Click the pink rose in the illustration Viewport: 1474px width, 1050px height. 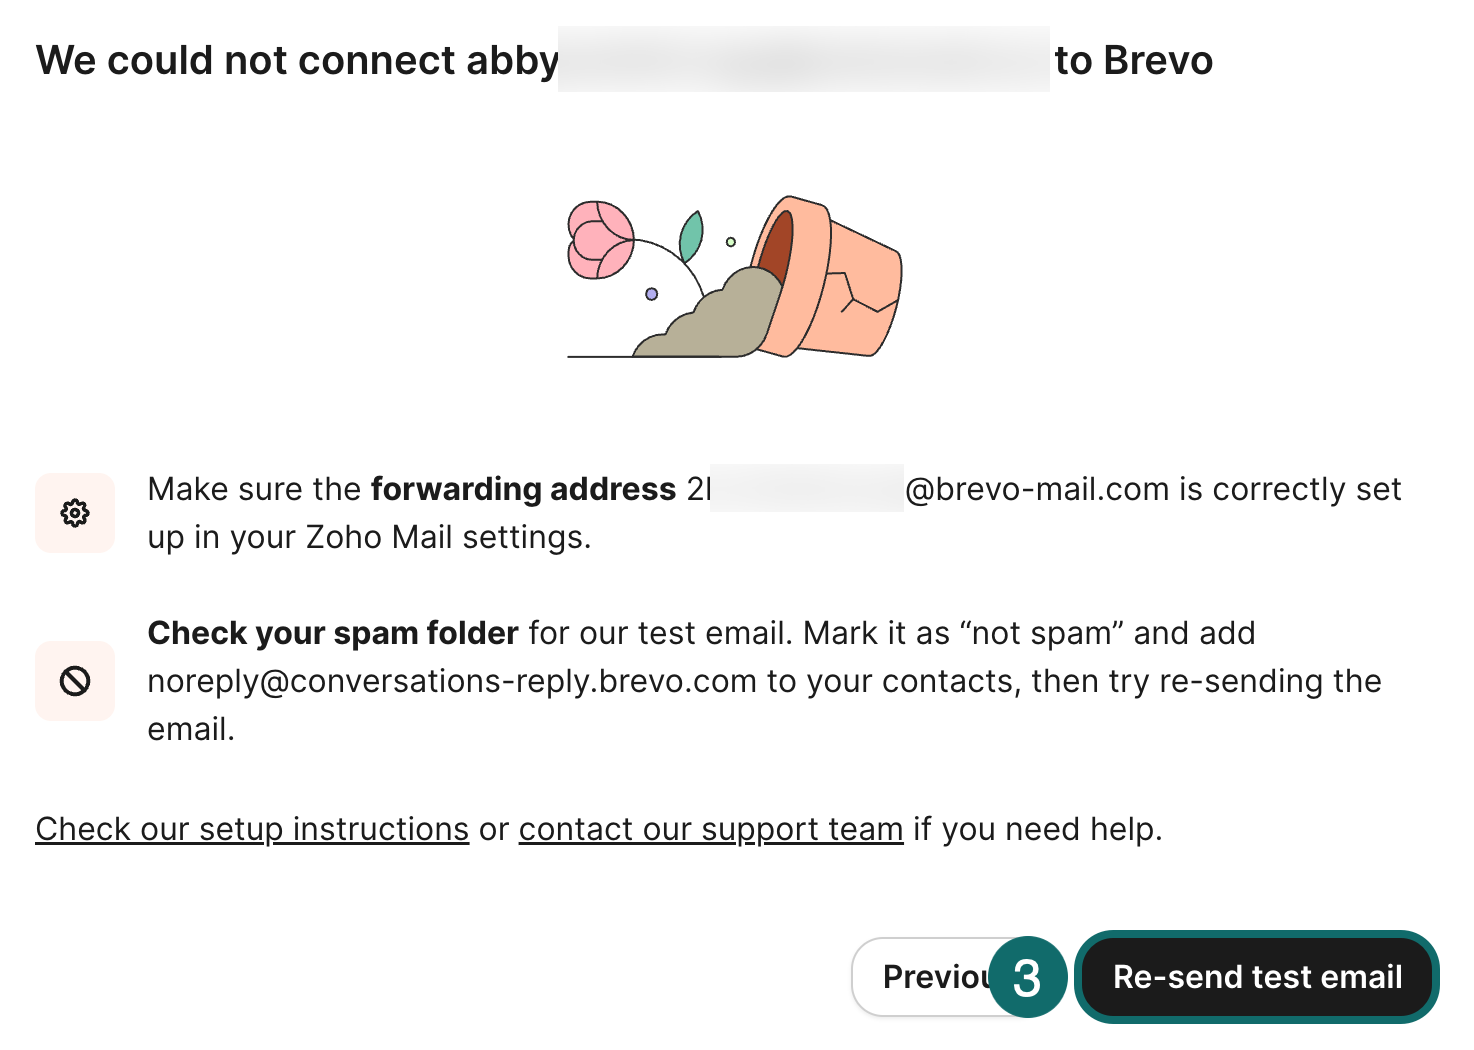[x=600, y=239]
